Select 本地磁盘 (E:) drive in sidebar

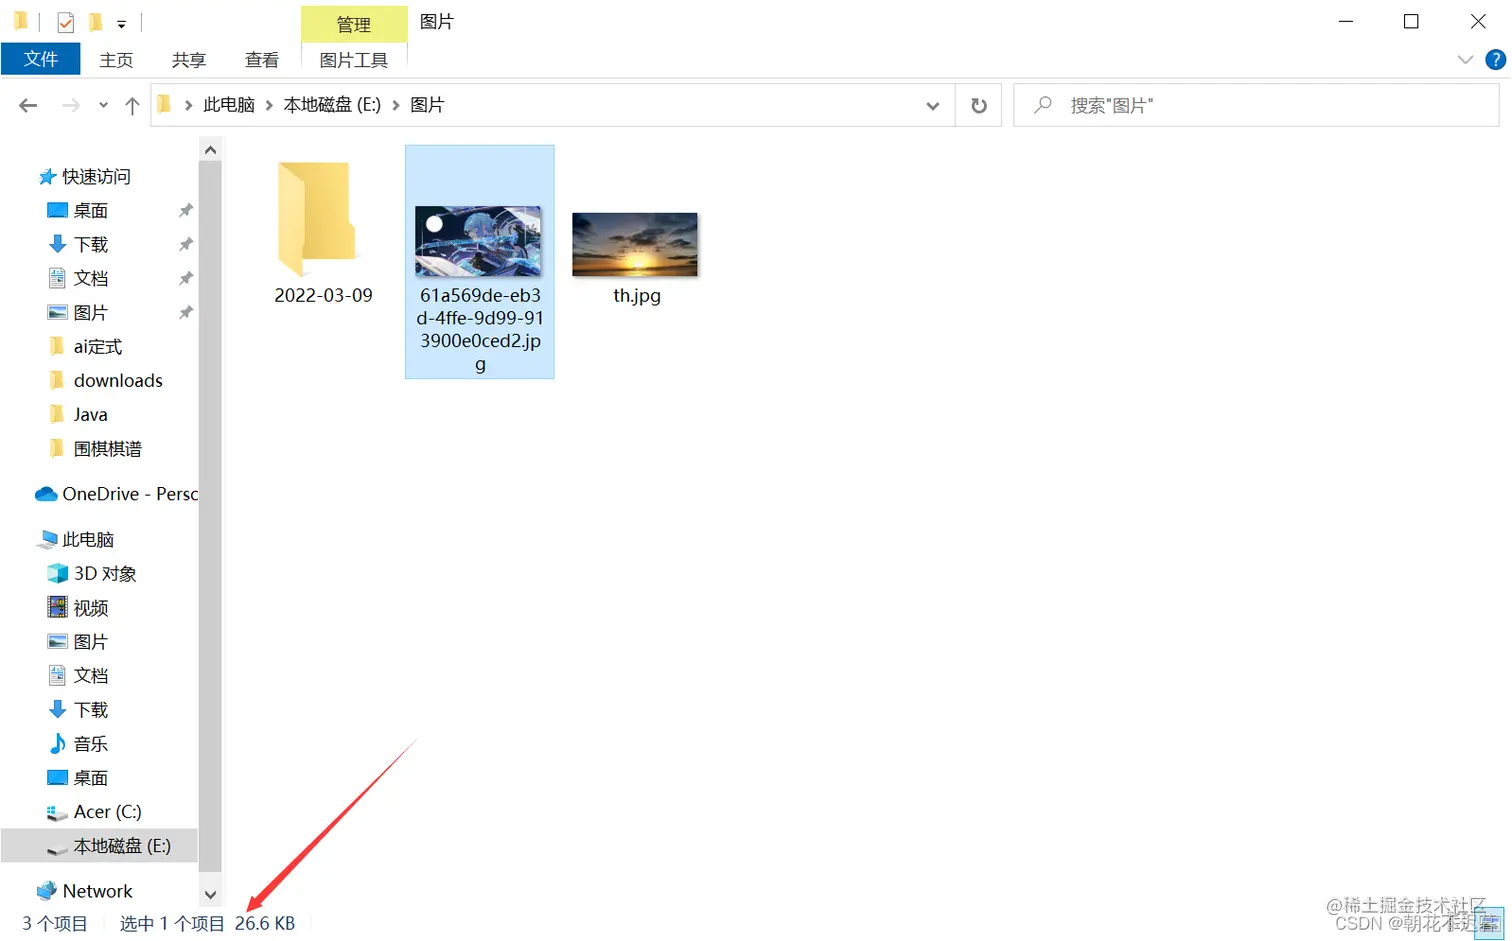[122, 846]
